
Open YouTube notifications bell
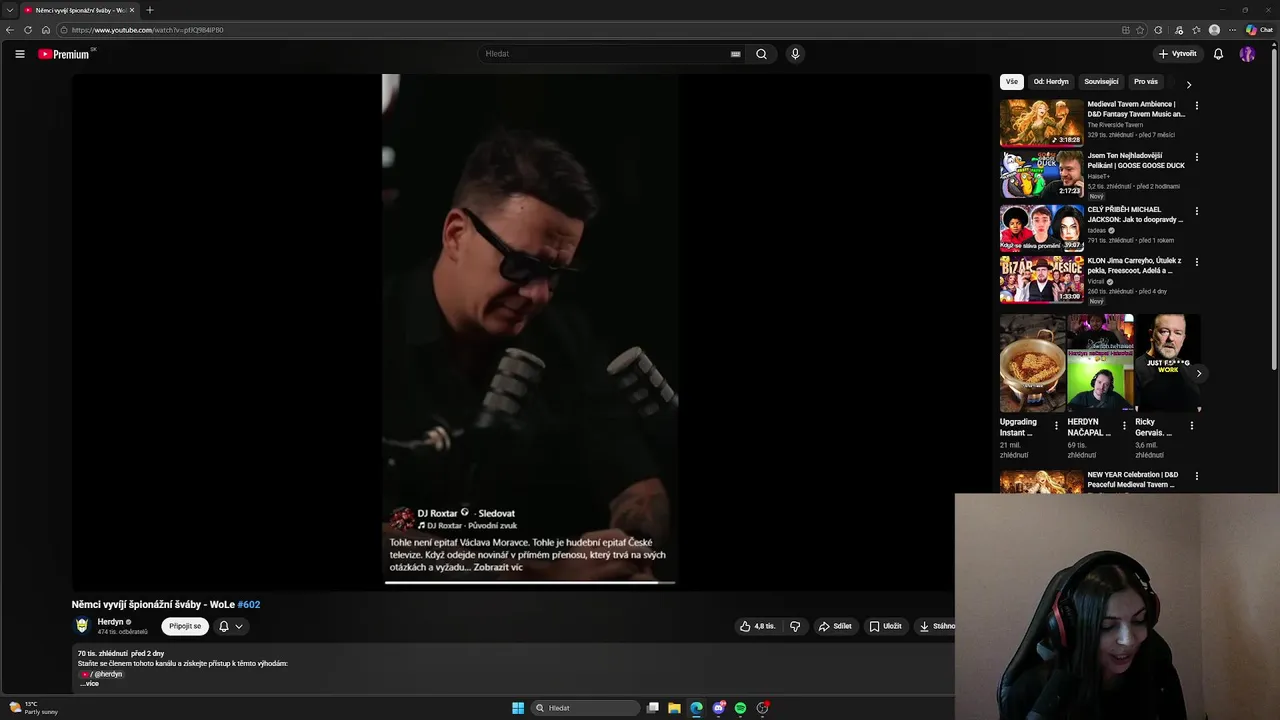click(x=1218, y=54)
